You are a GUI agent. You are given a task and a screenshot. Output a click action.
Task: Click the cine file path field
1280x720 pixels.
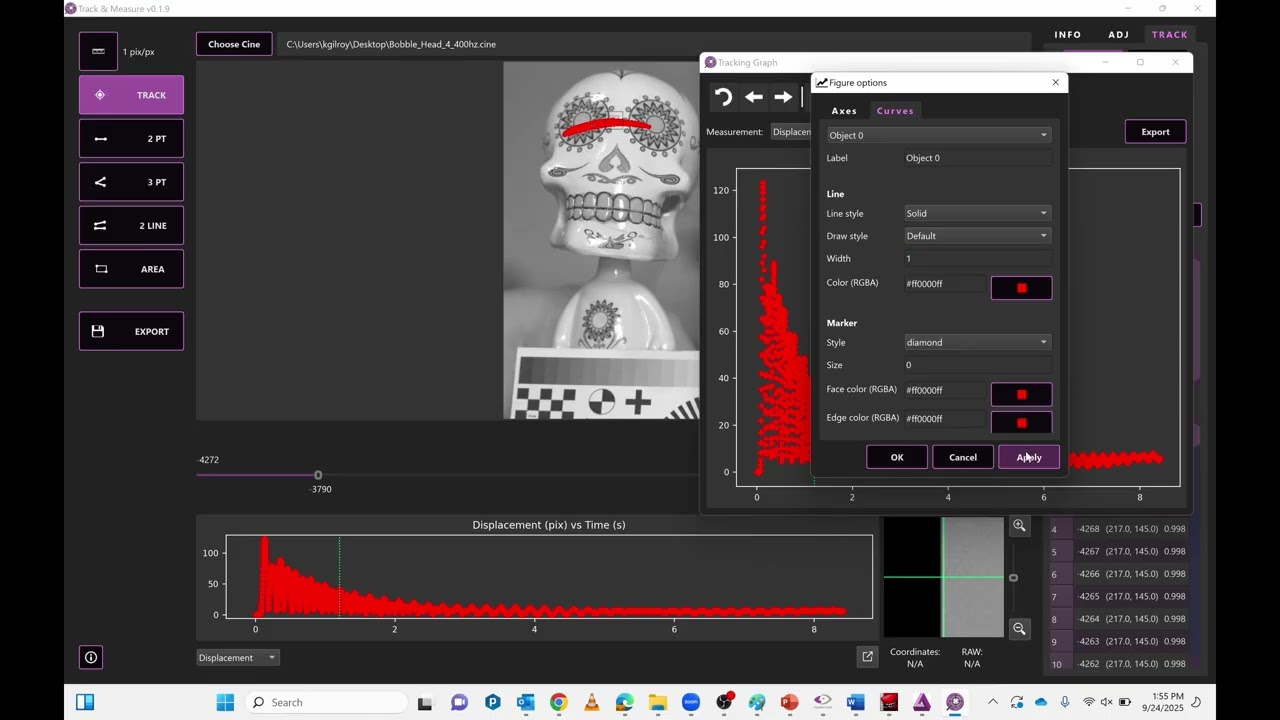click(653, 44)
